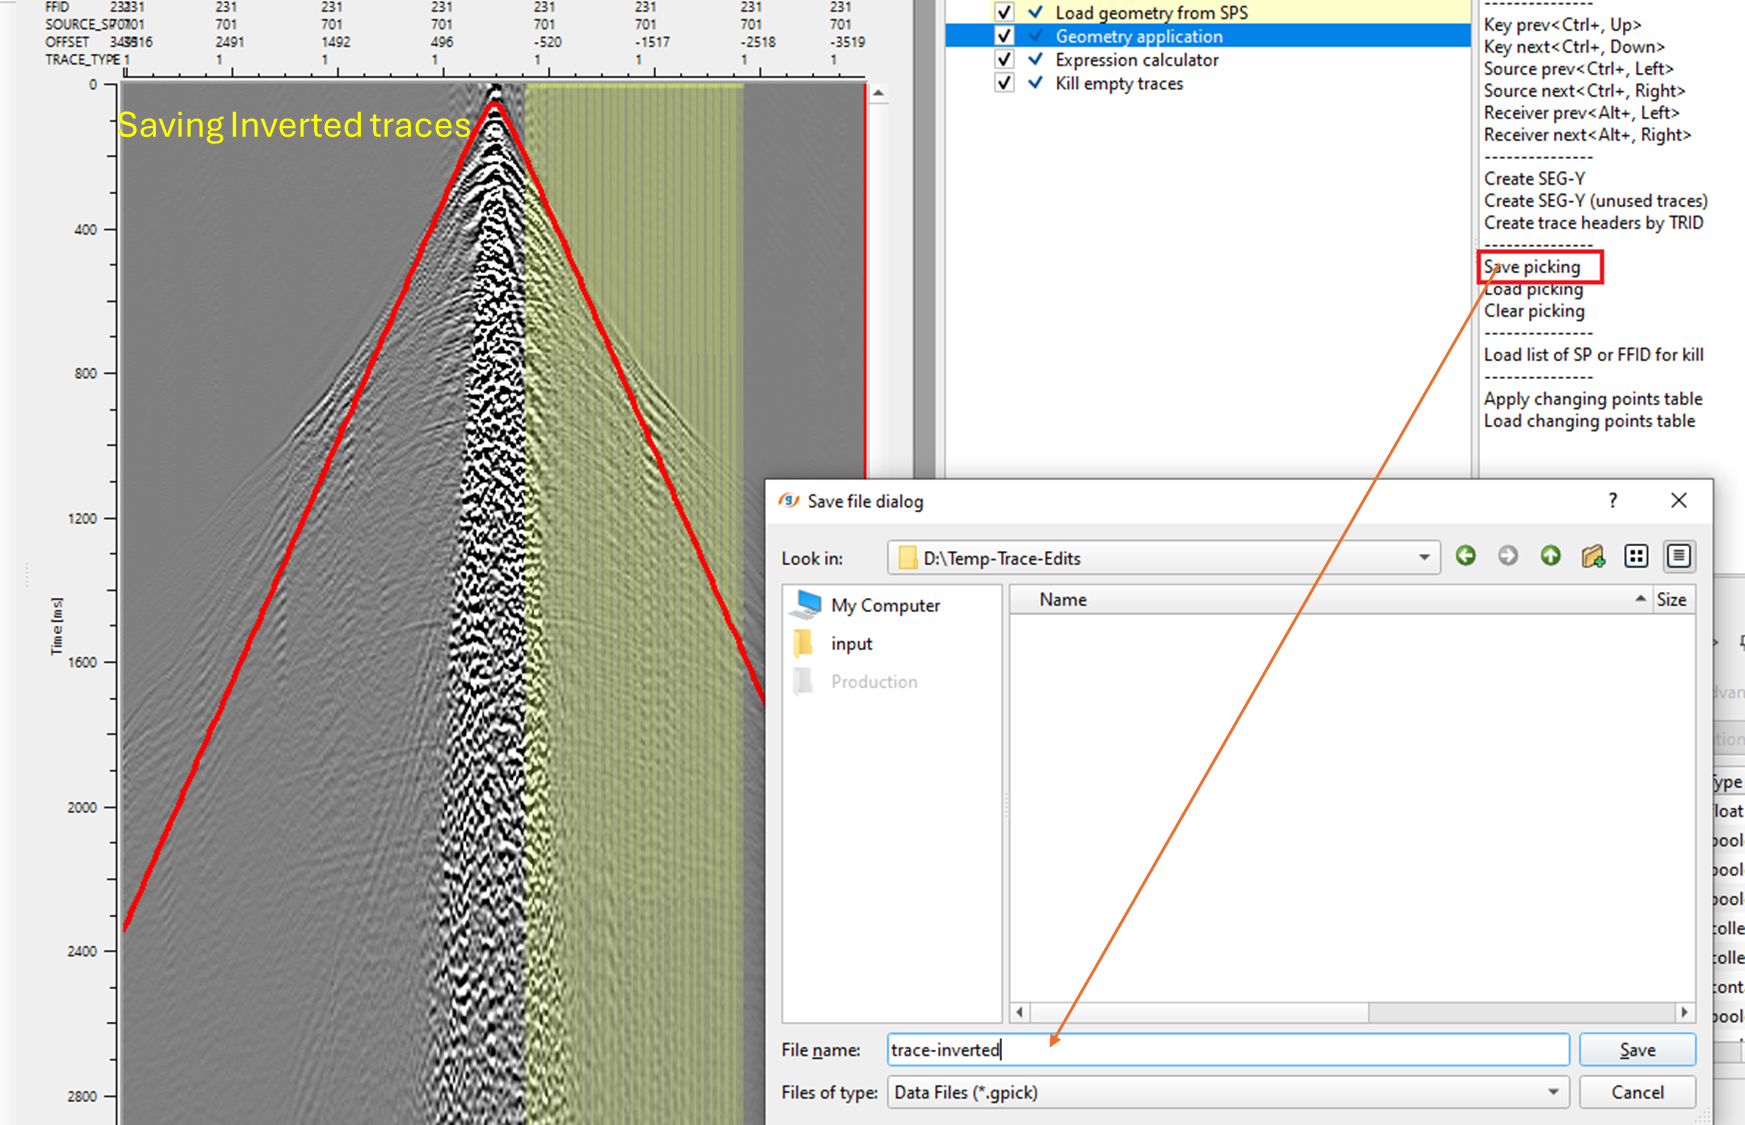Expand the Name column sort arrow
The height and width of the screenshot is (1125, 1745).
click(x=1640, y=598)
